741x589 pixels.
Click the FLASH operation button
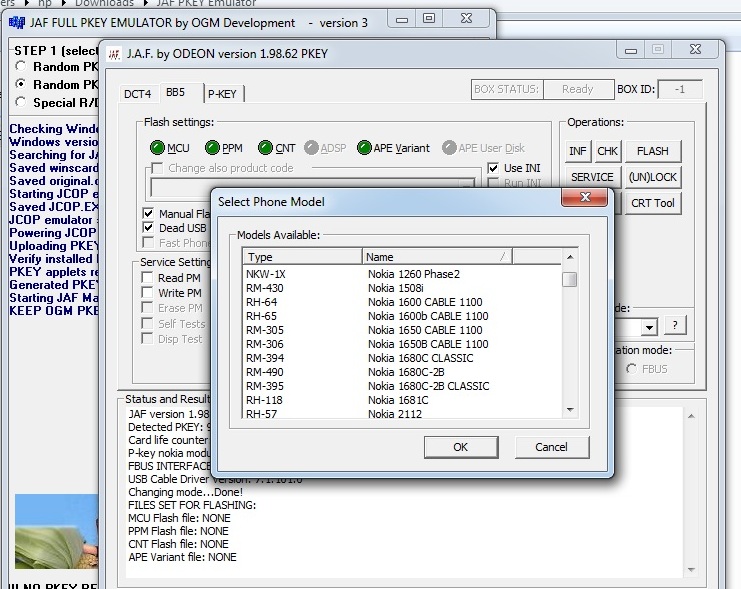653,151
